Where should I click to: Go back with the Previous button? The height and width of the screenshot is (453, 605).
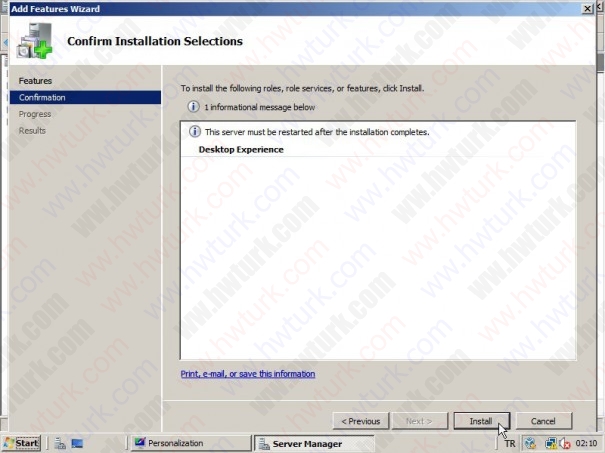[x=360, y=421]
